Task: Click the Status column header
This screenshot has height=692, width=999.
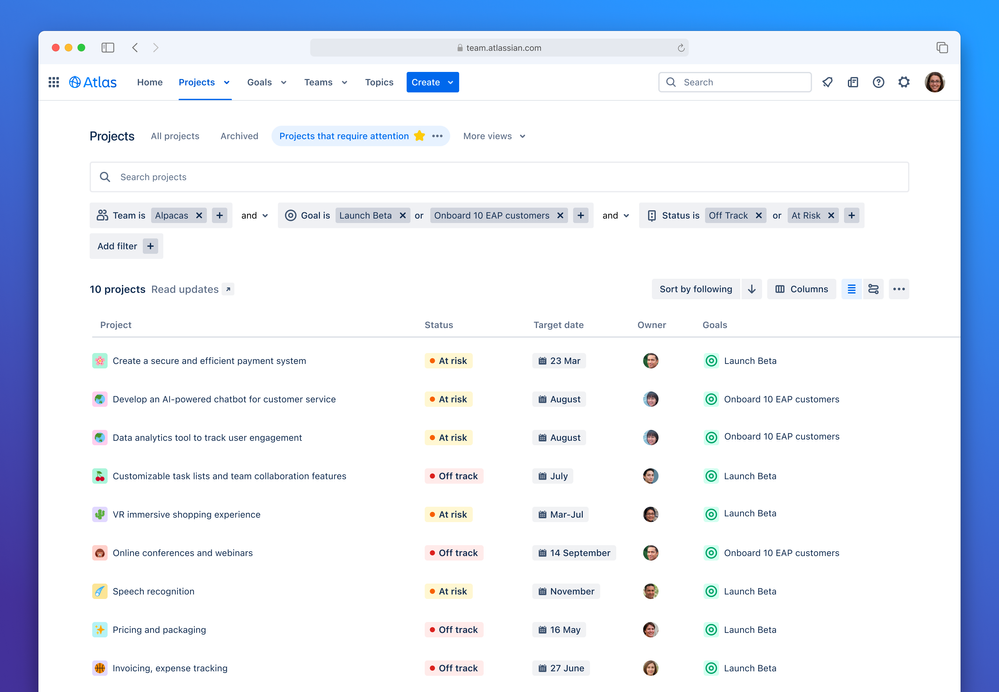Action: click(439, 325)
